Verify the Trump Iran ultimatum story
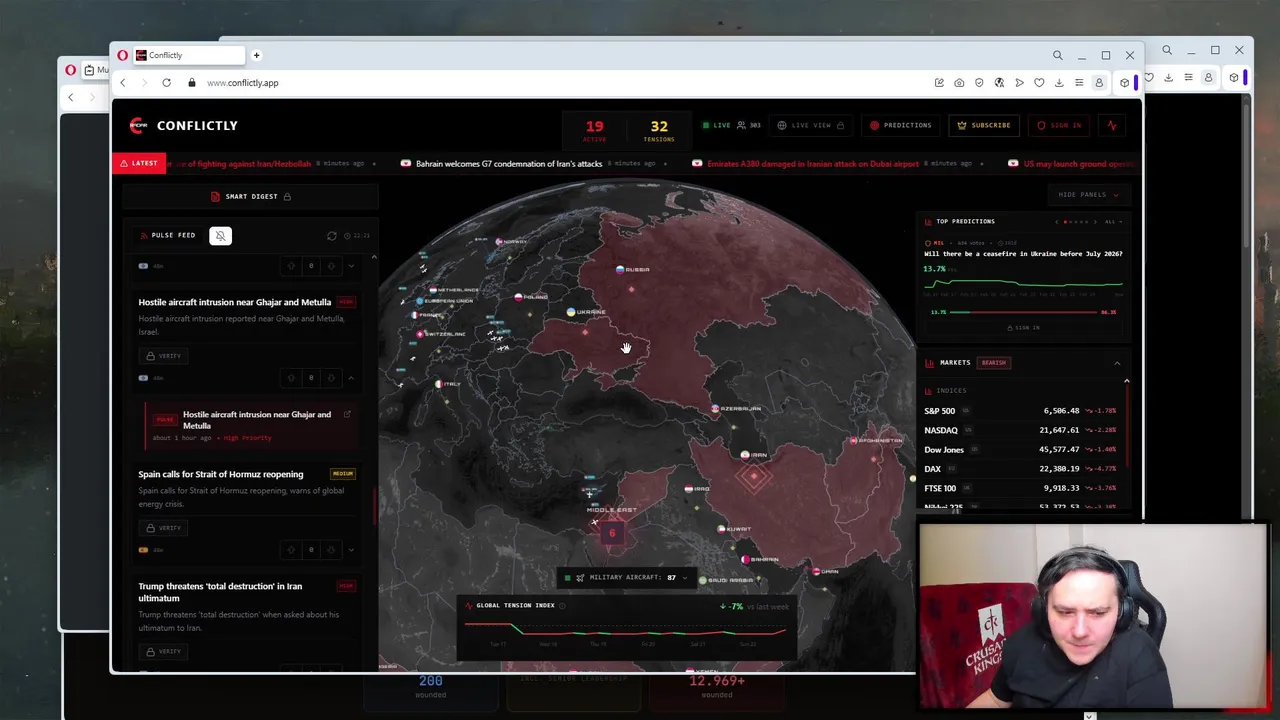 164,652
